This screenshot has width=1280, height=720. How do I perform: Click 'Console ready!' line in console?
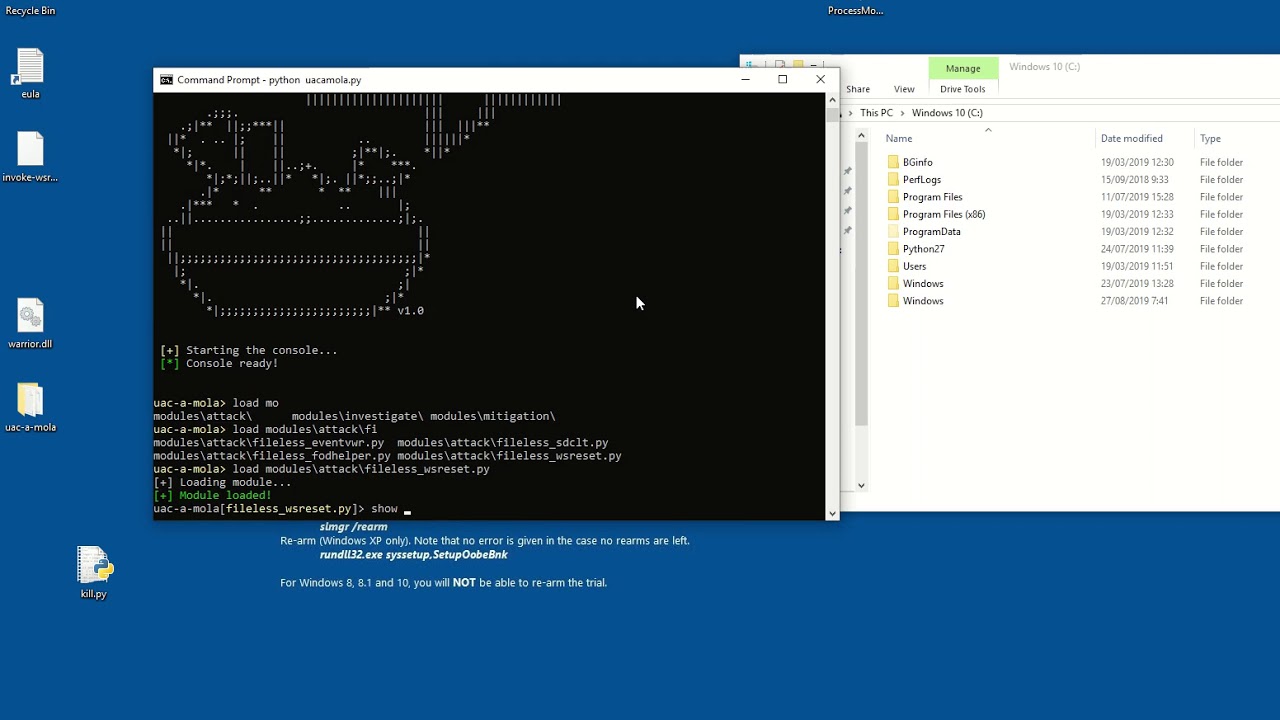(219, 364)
